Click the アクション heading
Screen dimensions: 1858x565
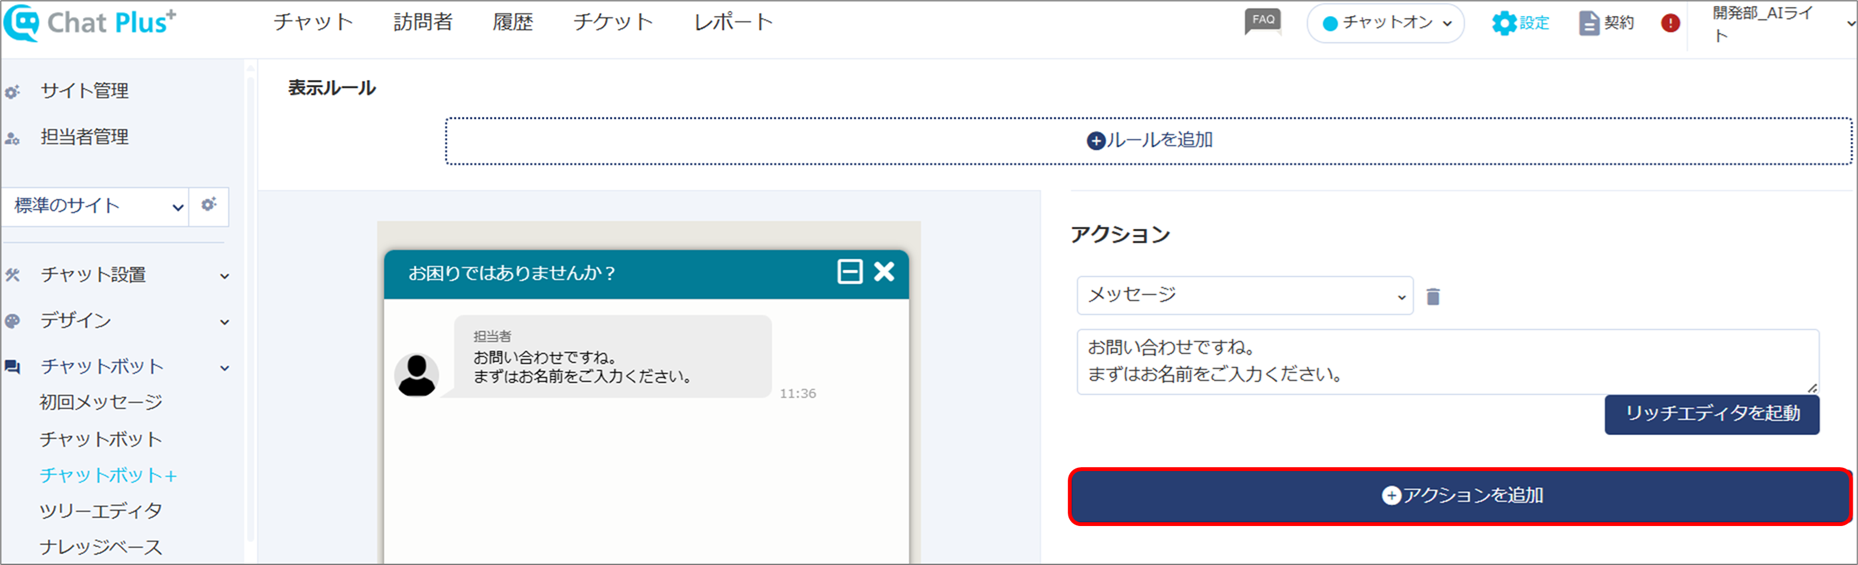coord(1120,235)
